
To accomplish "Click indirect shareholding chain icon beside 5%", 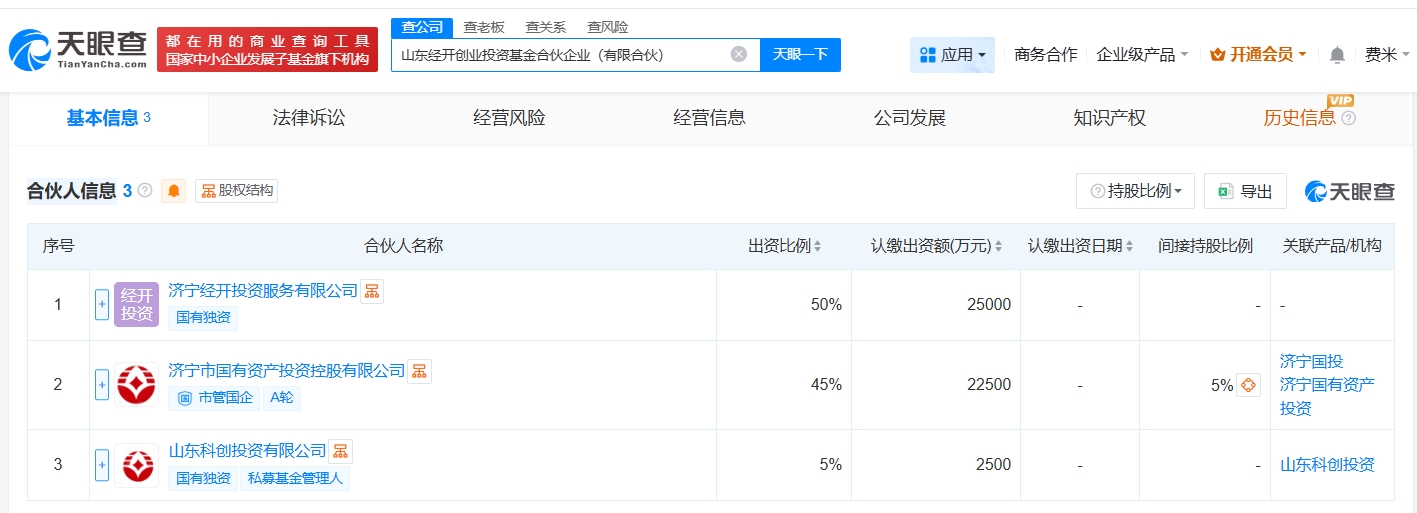I will pyautogui.click(x=1248, y=385).
